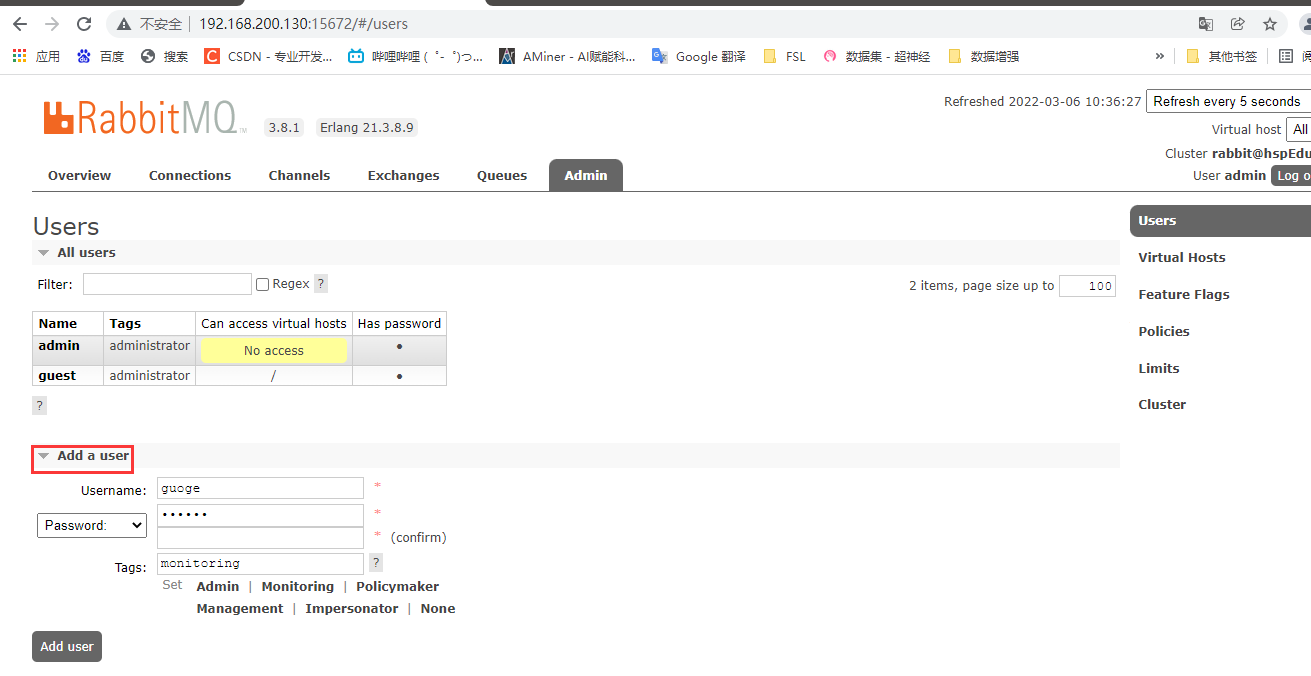Set the Monitoring tag
The width and height of the screenshot is (1311, 676).
(298, 587)
